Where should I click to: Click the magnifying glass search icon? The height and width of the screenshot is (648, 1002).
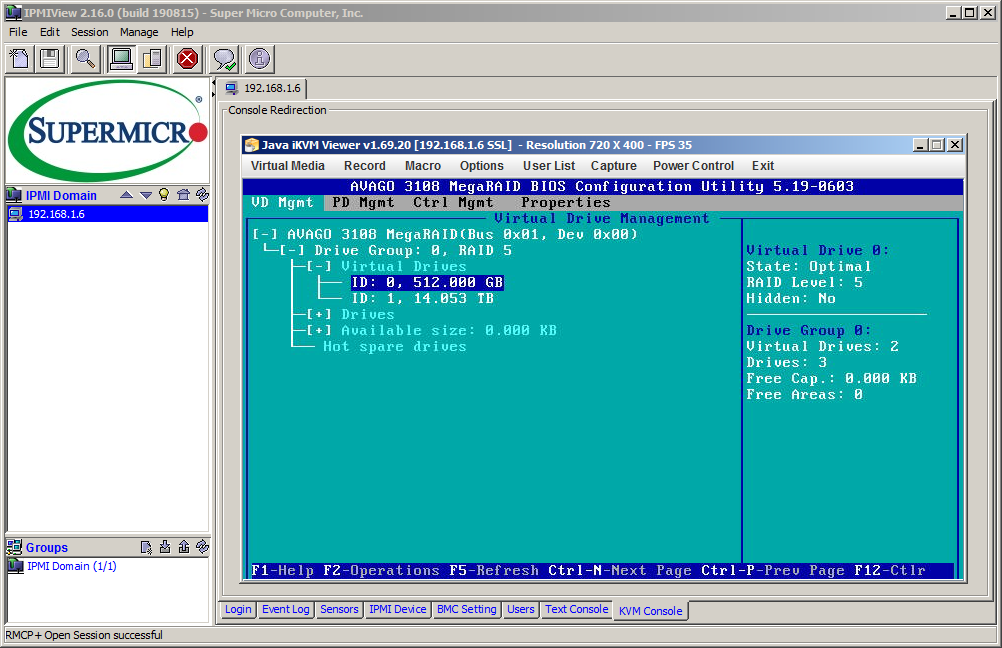[85, 59]
